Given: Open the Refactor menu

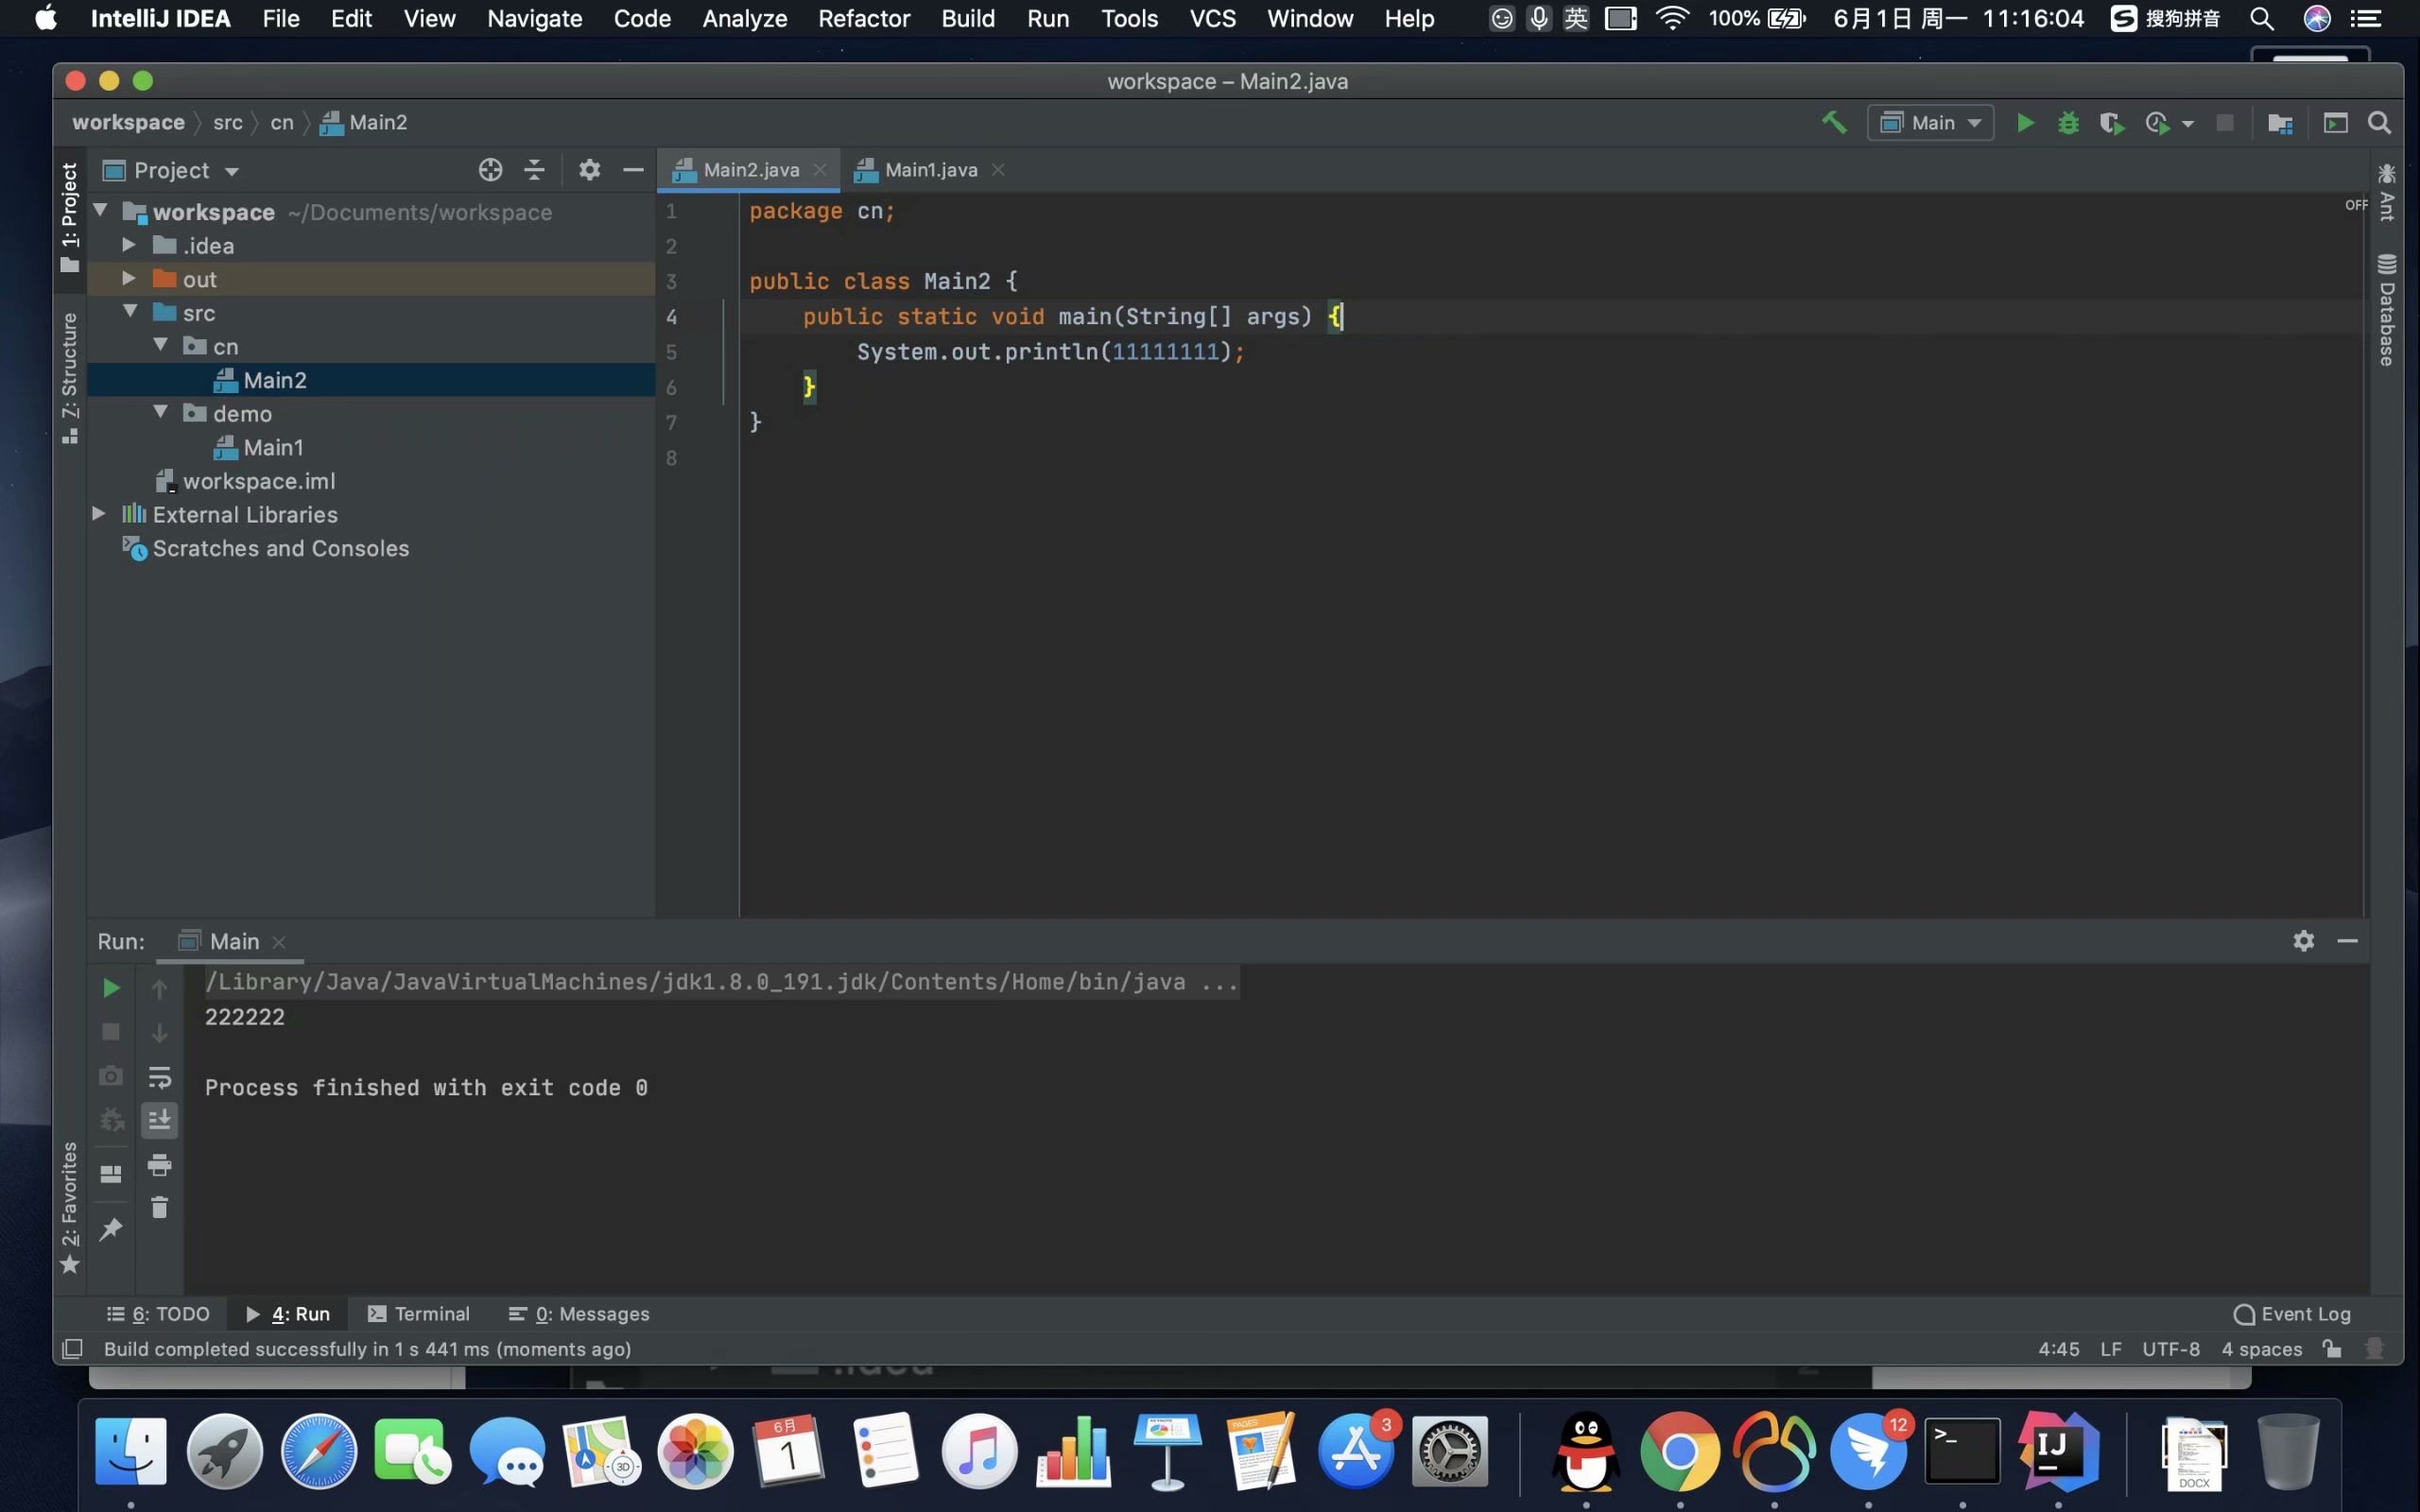Looking at the screenshot, I should pos(863,18).
